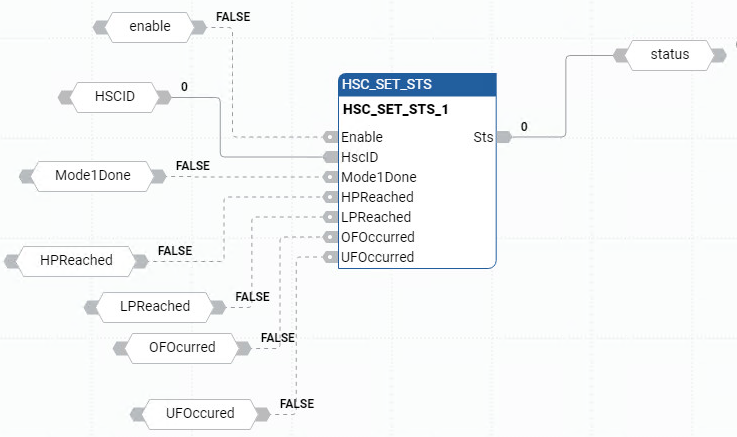Screen dimensions: 737x437
Task: Click the HPReached input pin connector
Action: (x=331, y=197)
